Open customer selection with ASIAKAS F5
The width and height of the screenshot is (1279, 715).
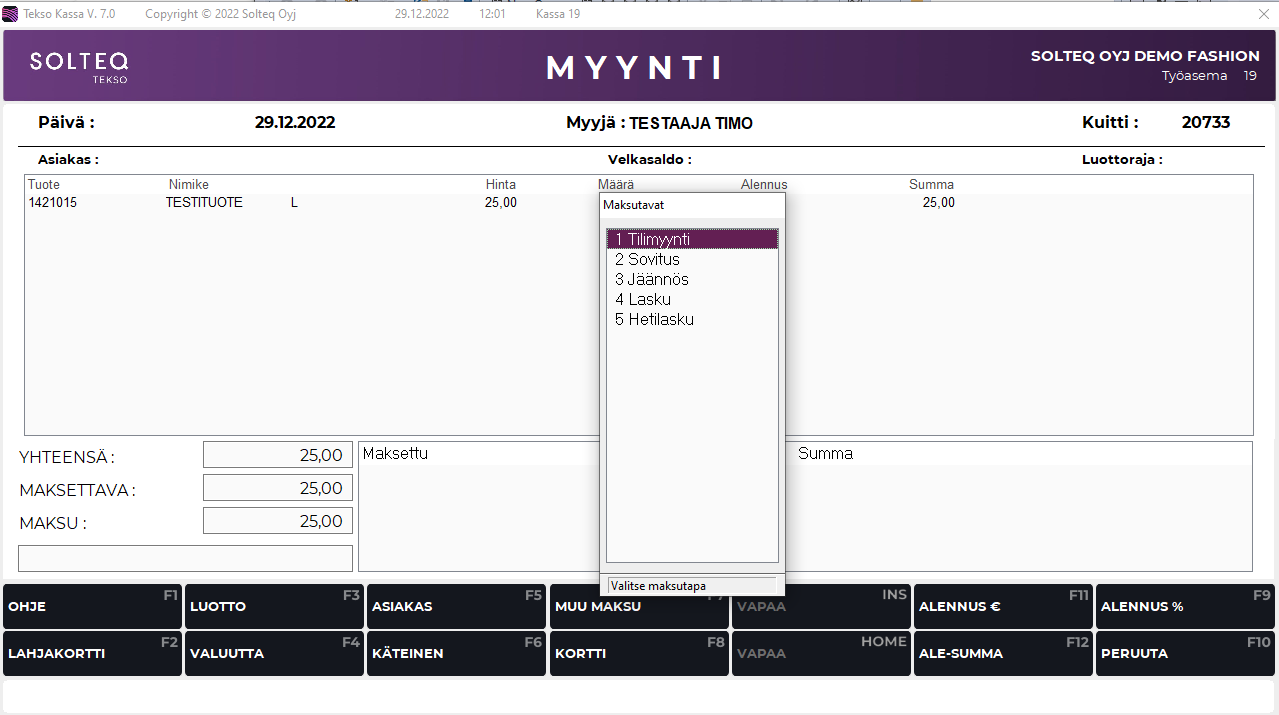(456, 606)
